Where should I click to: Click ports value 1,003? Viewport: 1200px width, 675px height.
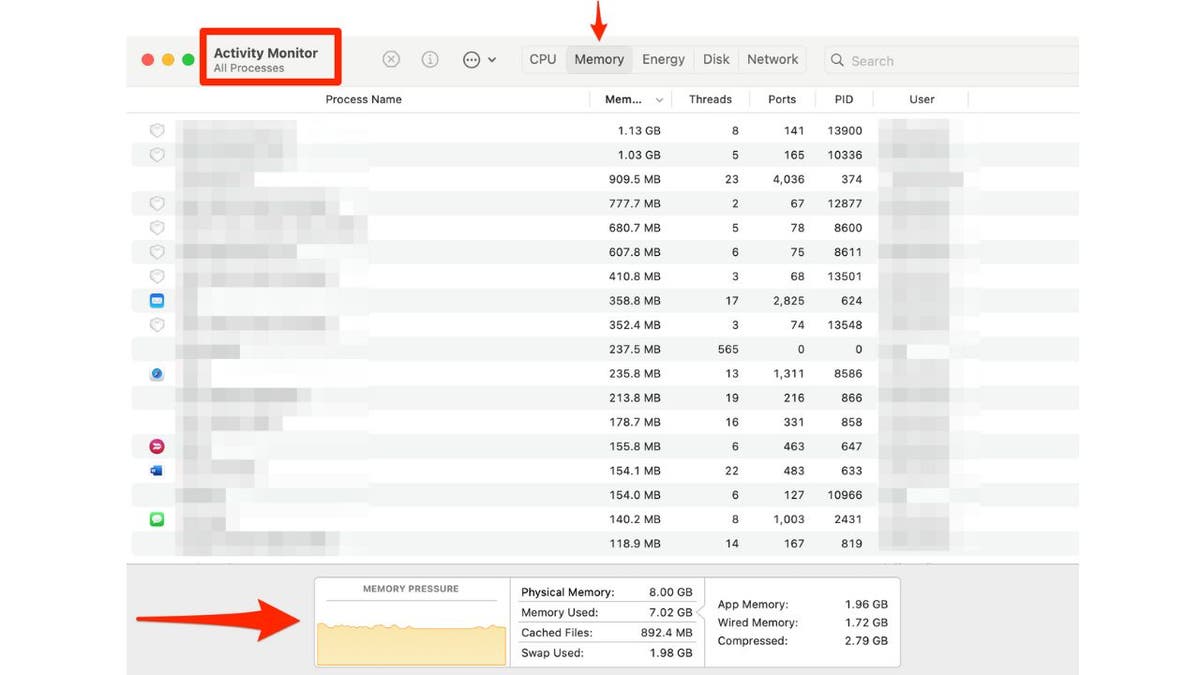(x=788, y=520)
